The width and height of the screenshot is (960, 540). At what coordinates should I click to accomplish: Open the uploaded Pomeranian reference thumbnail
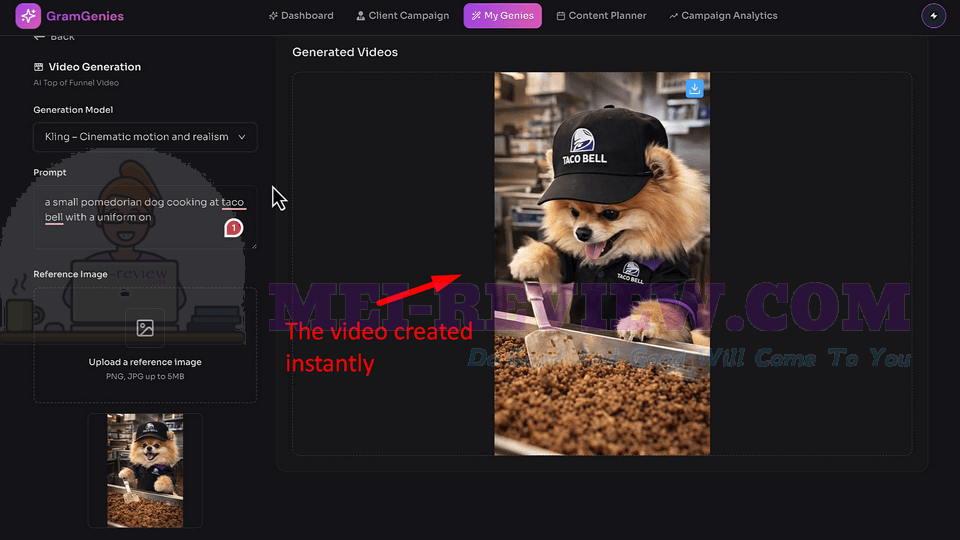point(145,470)
